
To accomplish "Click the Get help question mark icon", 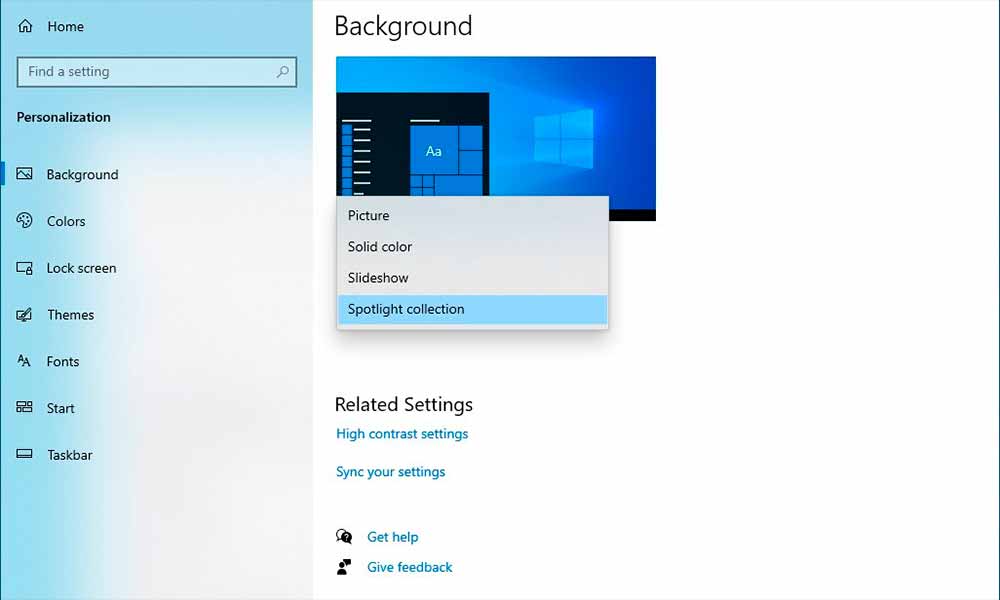I will tap(344, 536).
